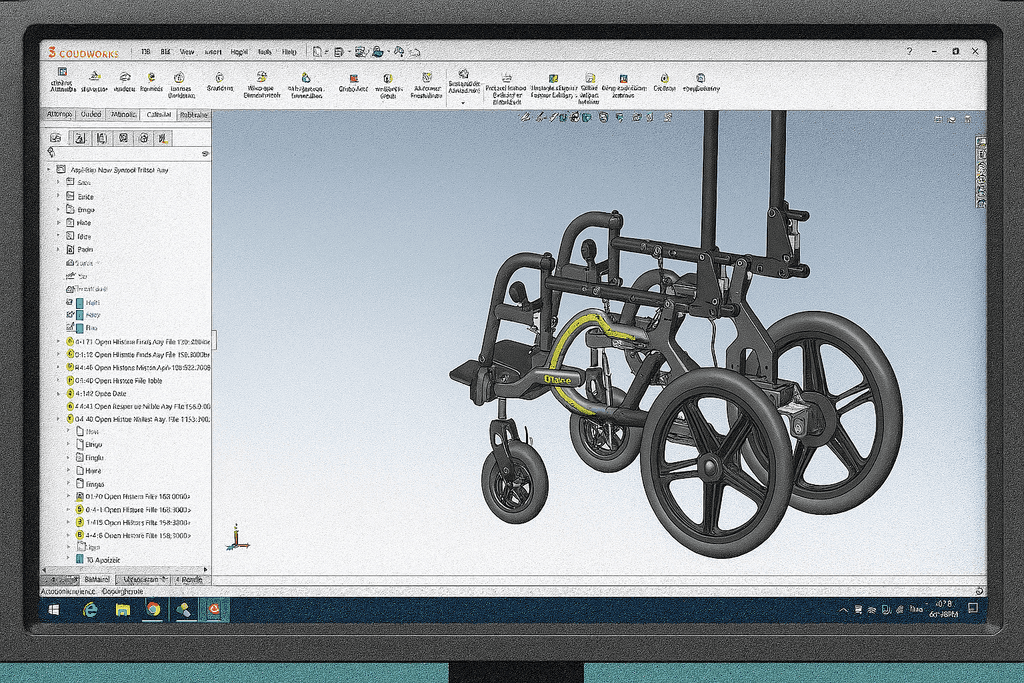Open the Help menu
Viewport: 1024px width, 683px height.
point(289,51)
